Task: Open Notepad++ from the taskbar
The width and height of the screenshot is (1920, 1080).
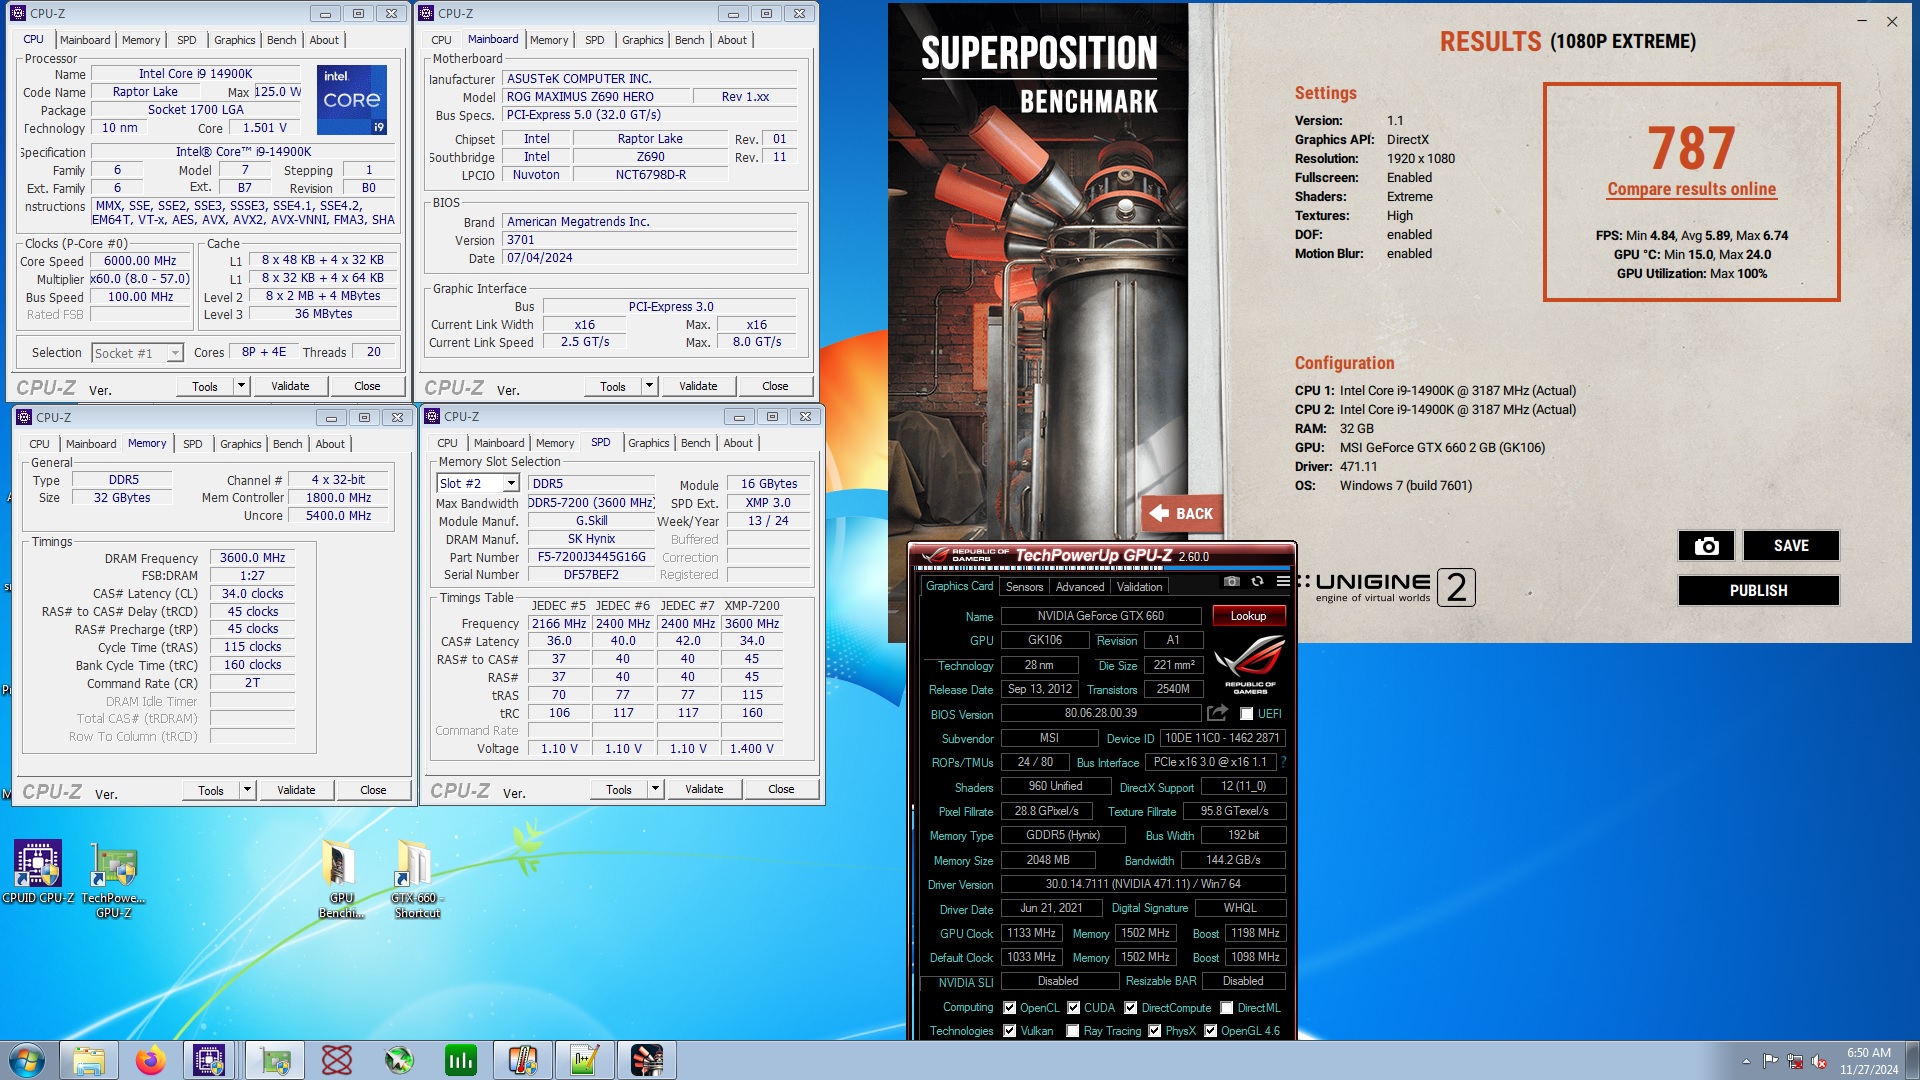Action: [x=585, y=1060]
